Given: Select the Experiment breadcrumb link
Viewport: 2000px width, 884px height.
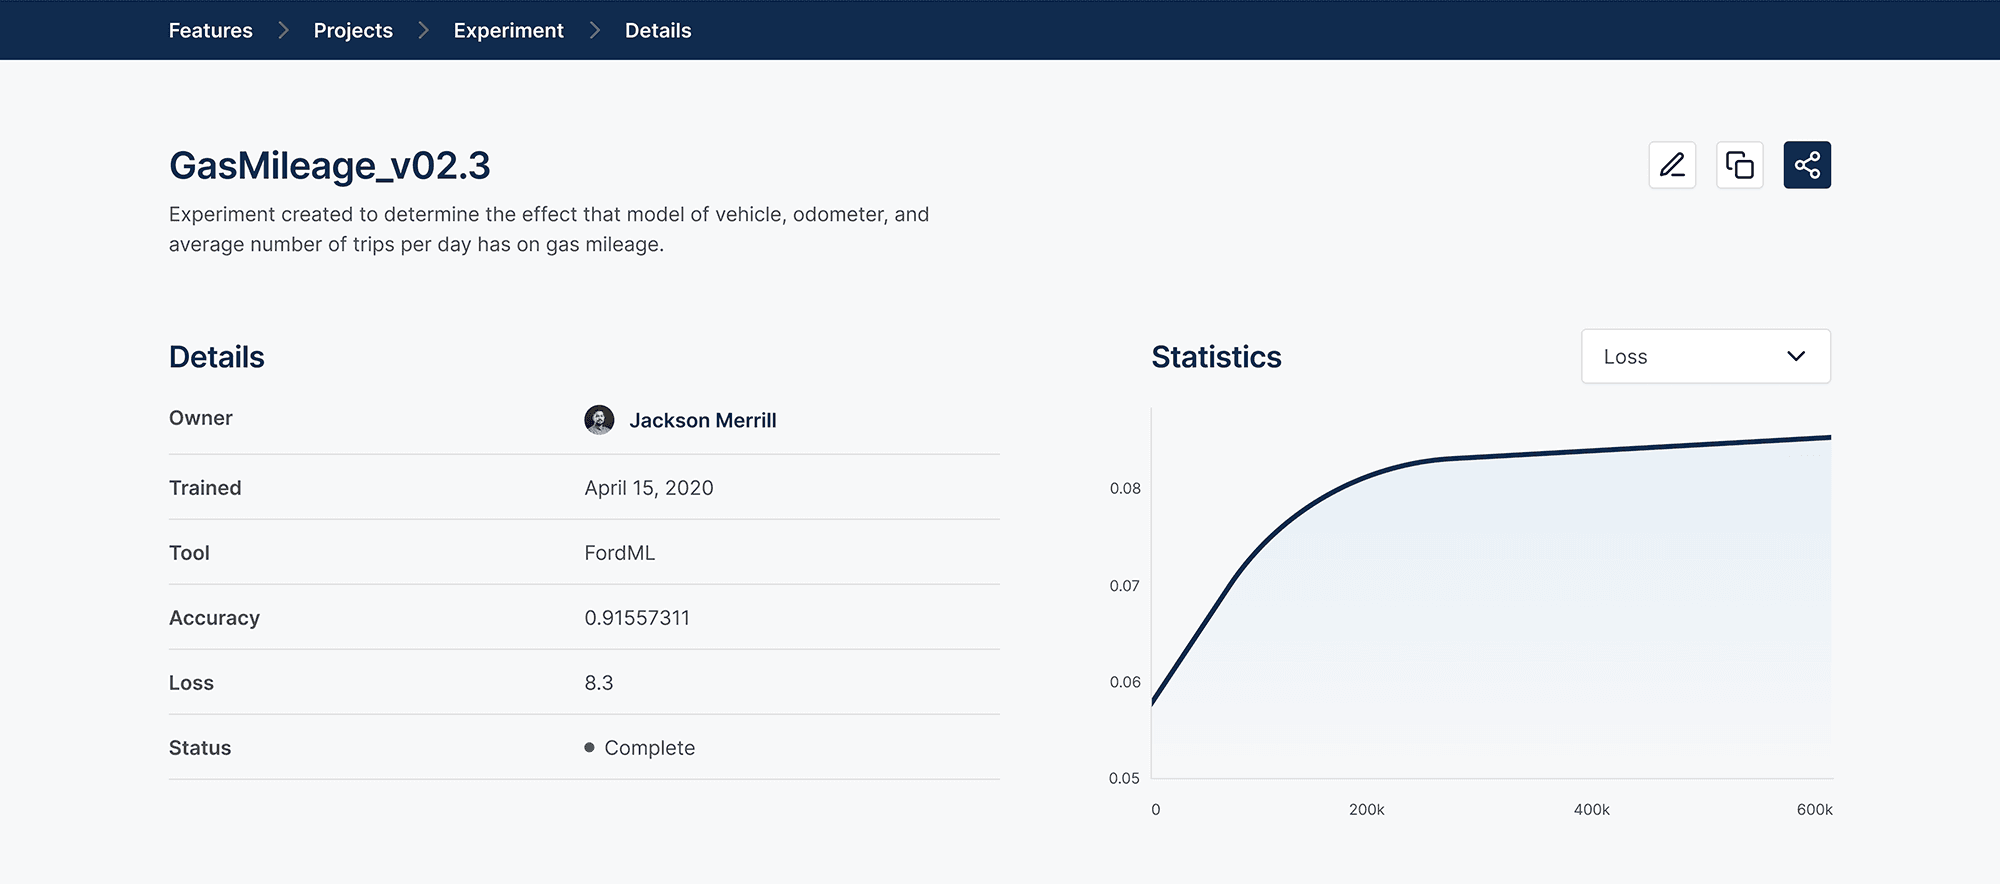Looking at the screenshot, I should [508, 30].
